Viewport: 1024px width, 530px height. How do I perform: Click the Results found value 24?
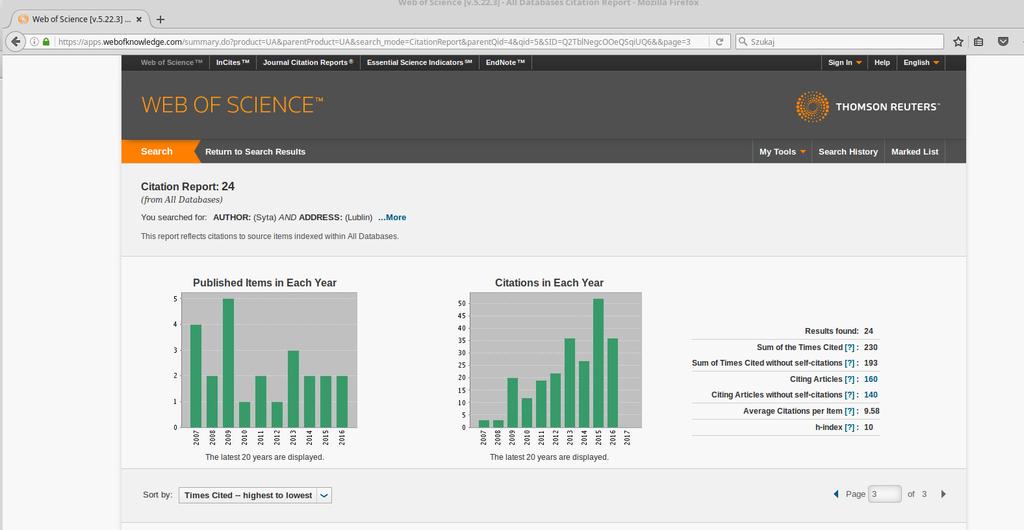point(869,331)
